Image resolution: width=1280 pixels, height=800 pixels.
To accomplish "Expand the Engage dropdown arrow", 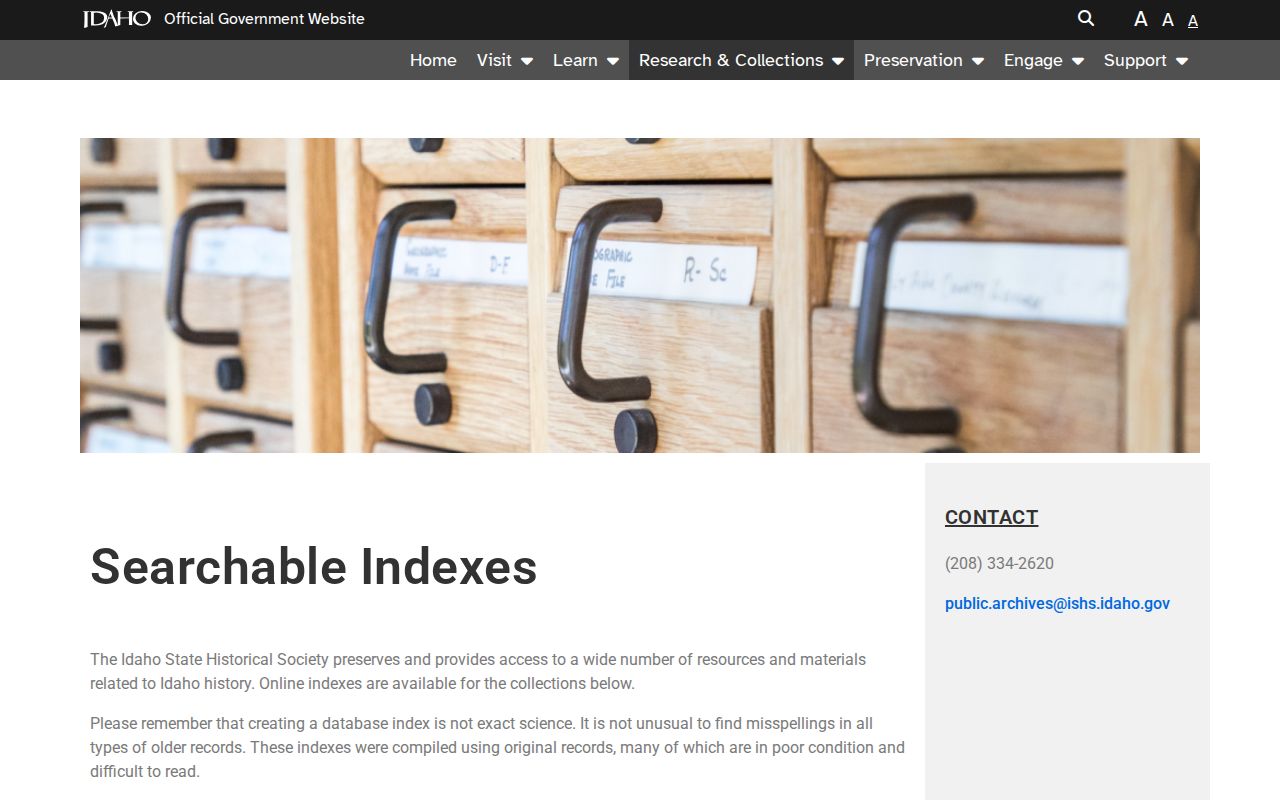I will click(x=1078, y=61).
